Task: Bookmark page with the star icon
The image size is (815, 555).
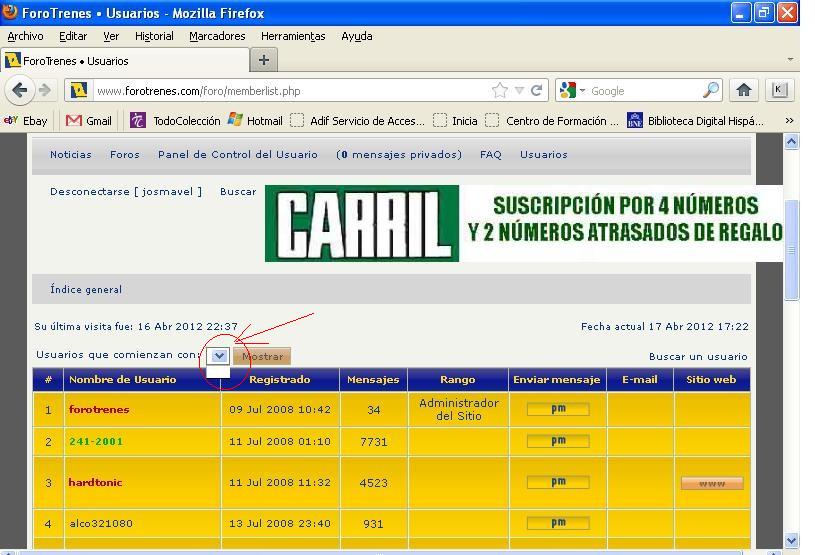Action: [499, 91]
